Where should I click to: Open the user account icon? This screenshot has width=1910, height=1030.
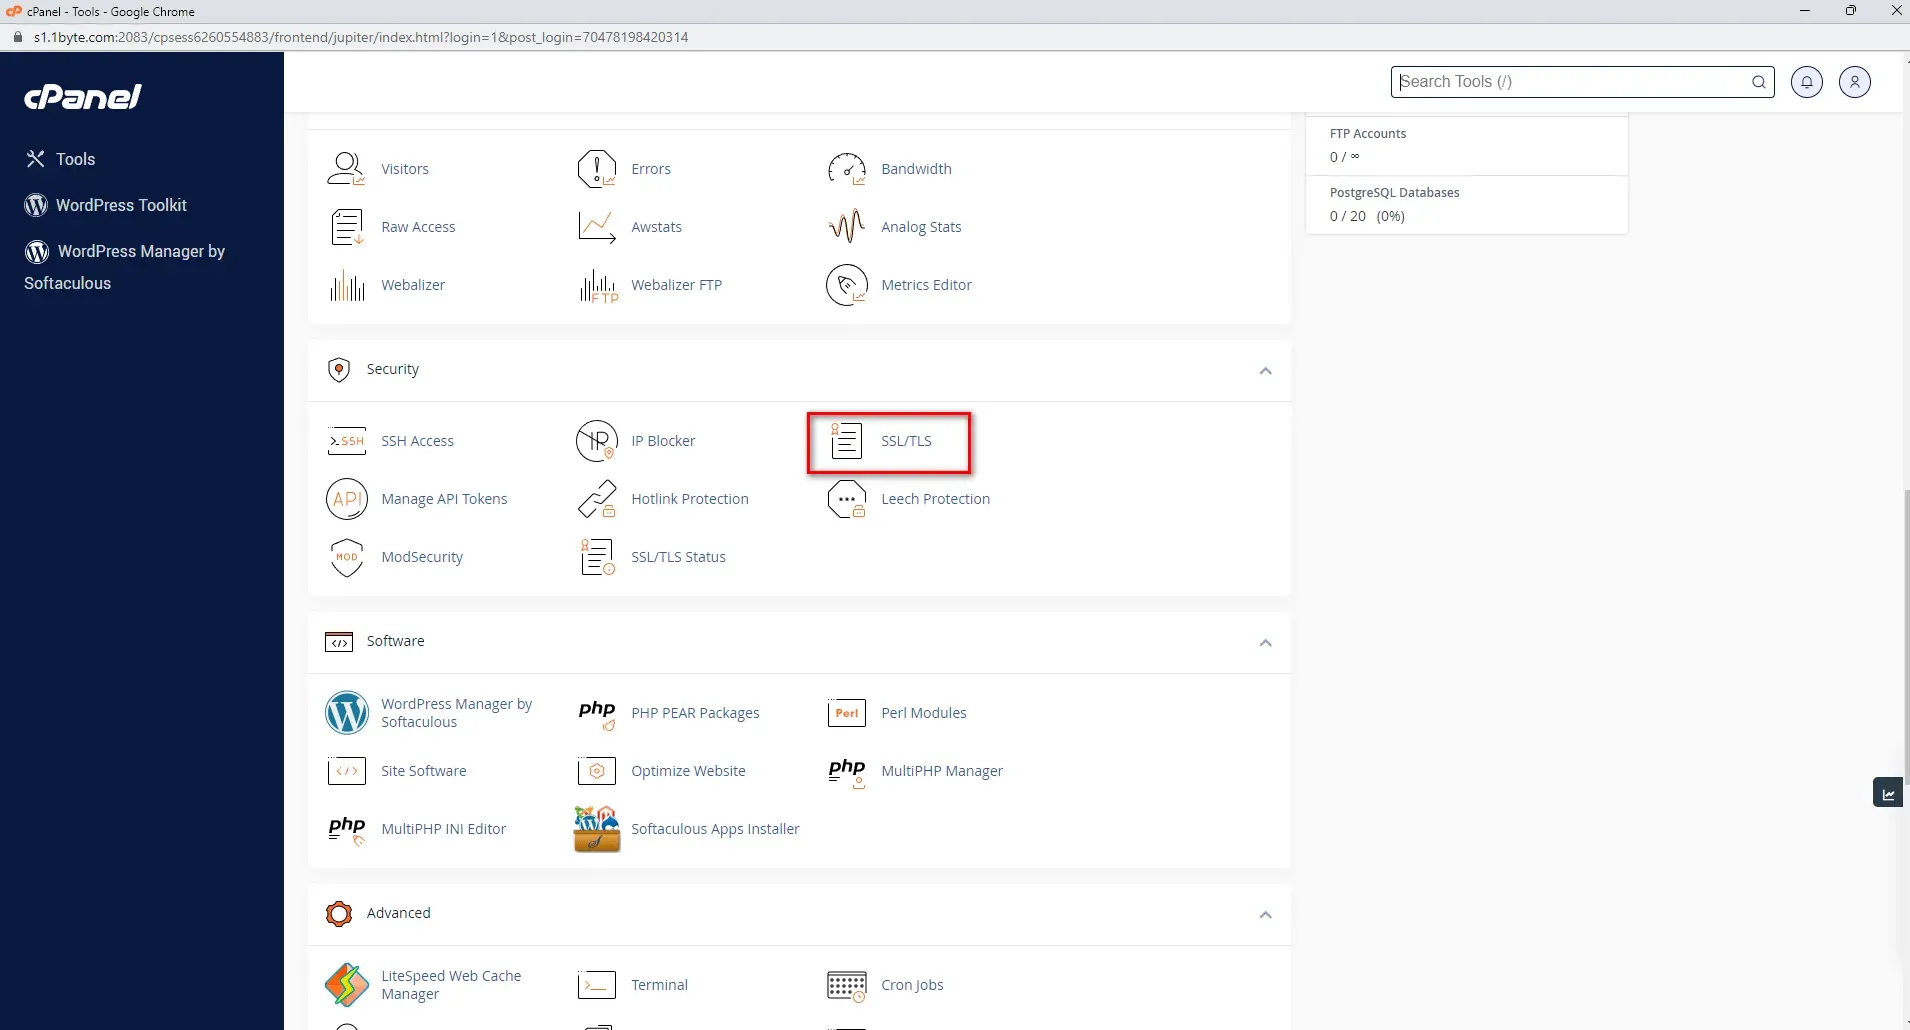tap(1855, 82)
